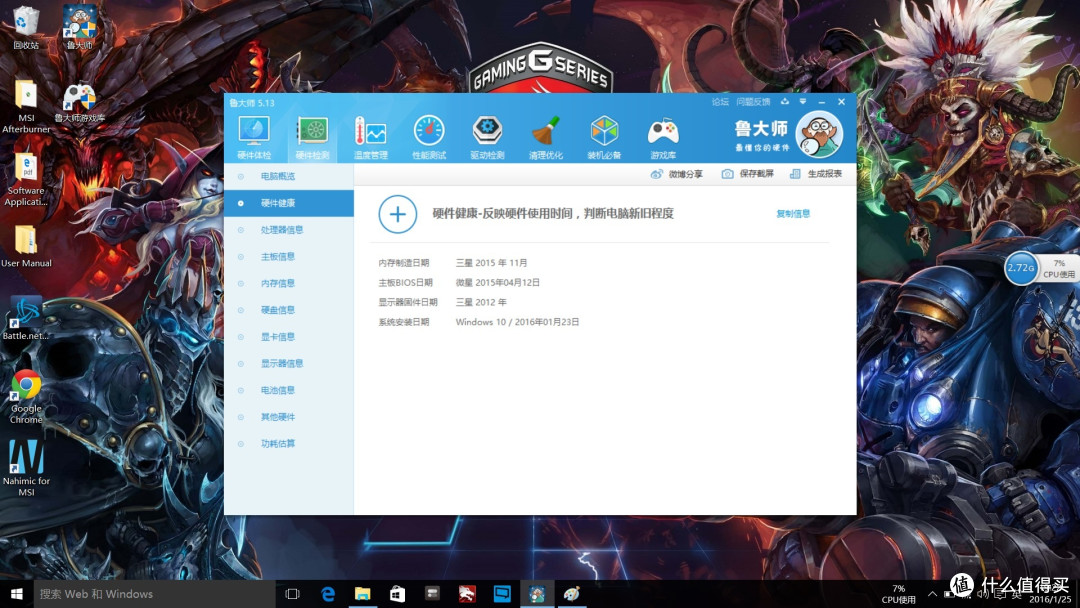The width and height of the screenshot is (1080, 608).
Task: Select 主板信息 in sidebar
Action: tap(289, 257)
